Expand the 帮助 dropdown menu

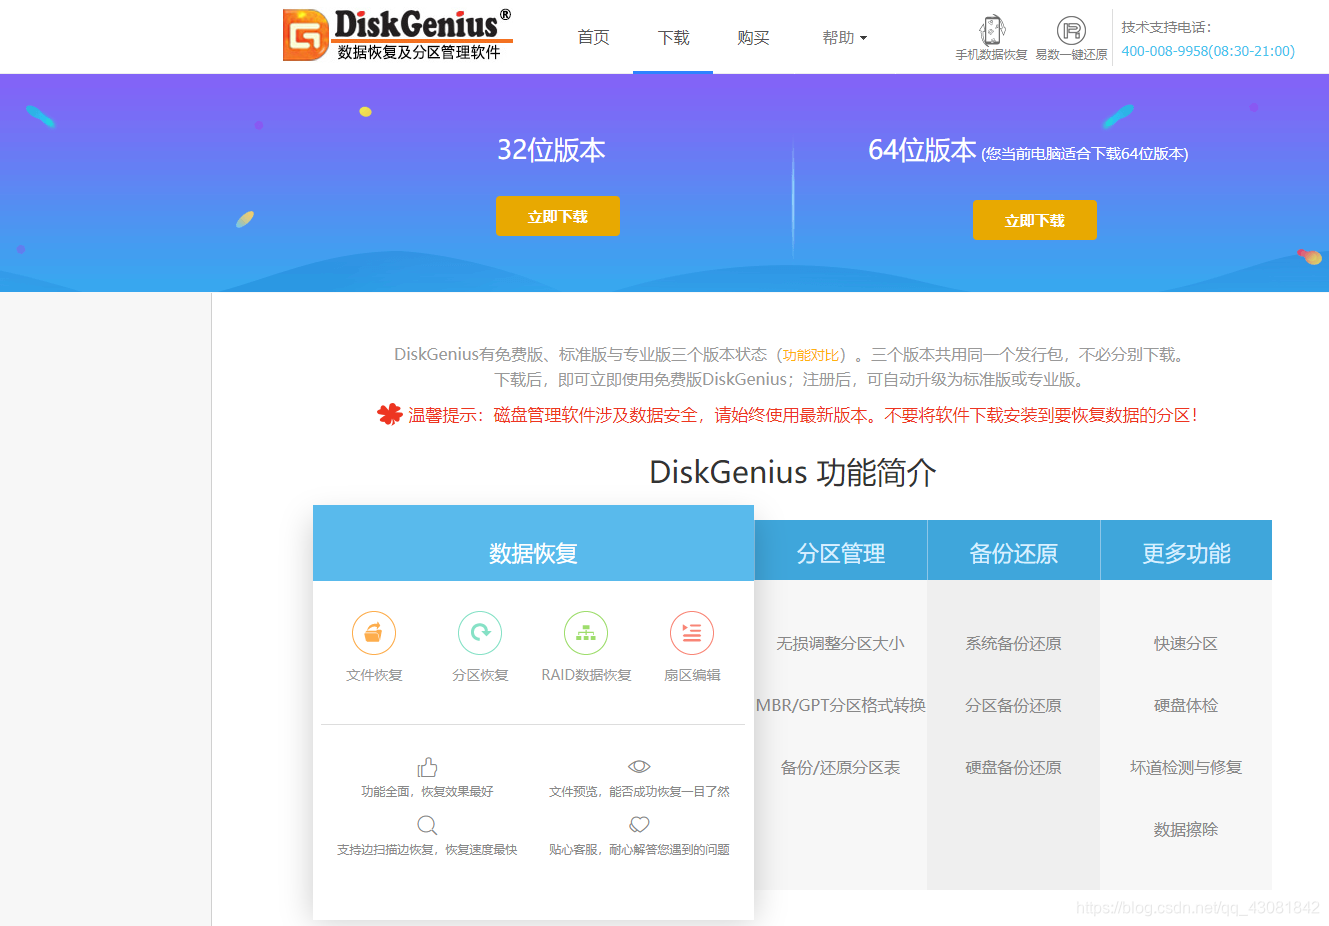click(844, 38)
